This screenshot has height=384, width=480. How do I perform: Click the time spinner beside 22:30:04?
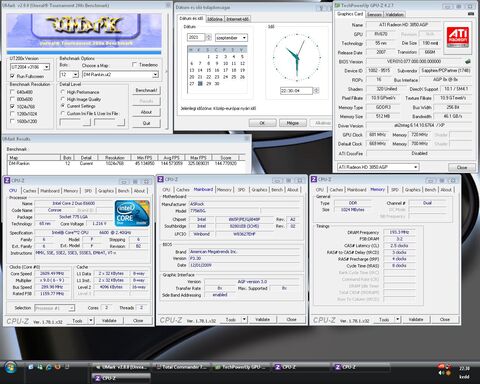coord(316,91)
